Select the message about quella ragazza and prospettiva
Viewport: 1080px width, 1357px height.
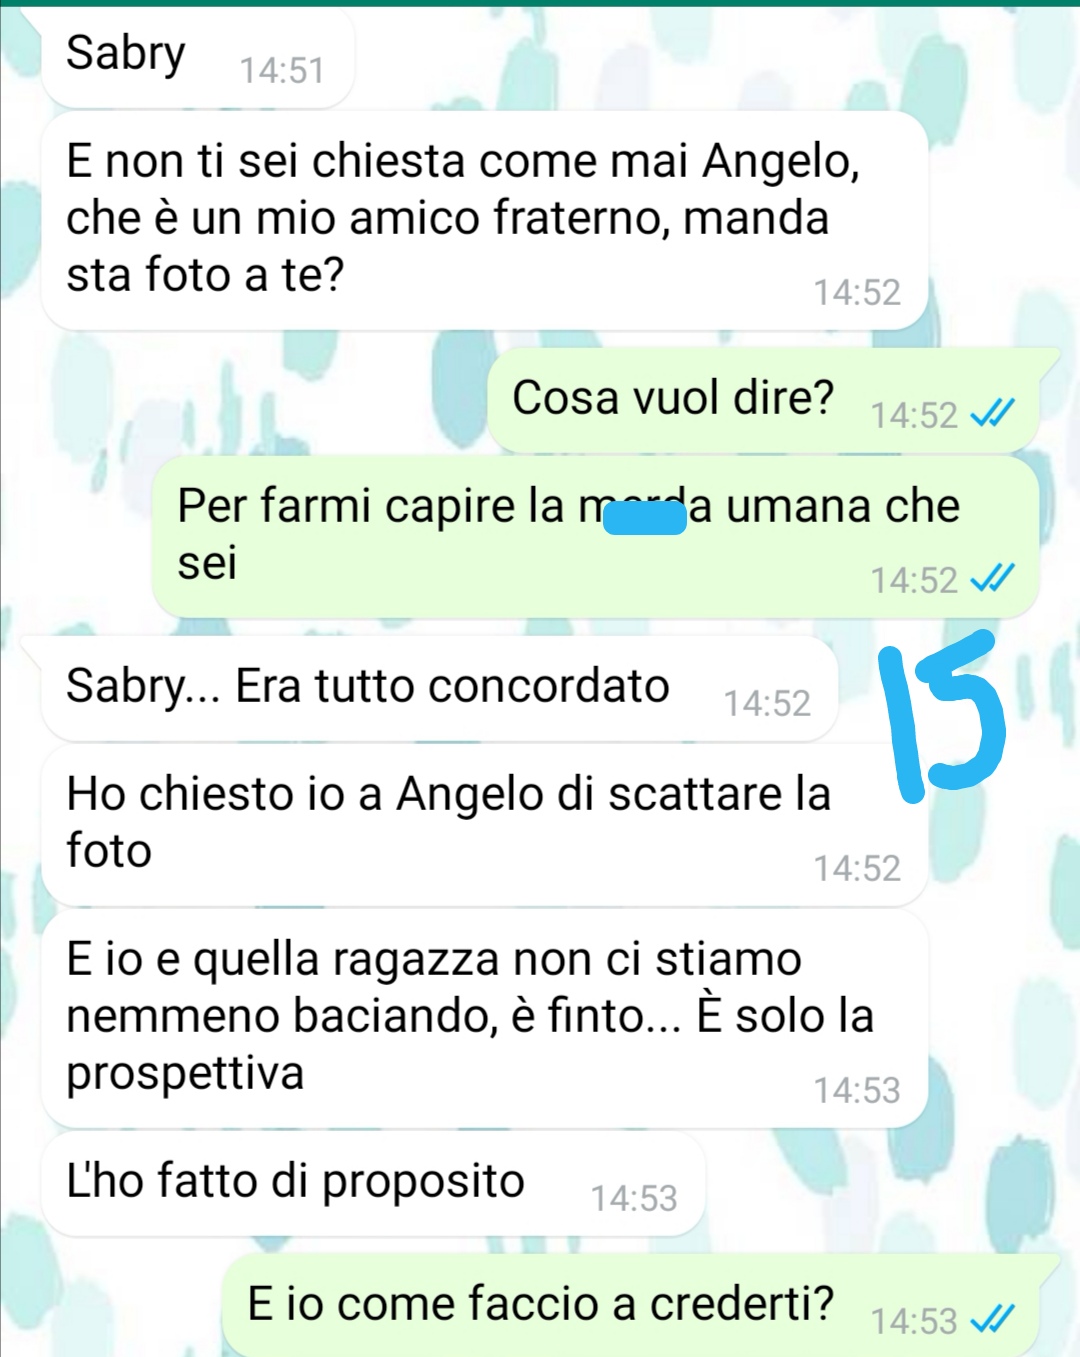point(485,1019)
